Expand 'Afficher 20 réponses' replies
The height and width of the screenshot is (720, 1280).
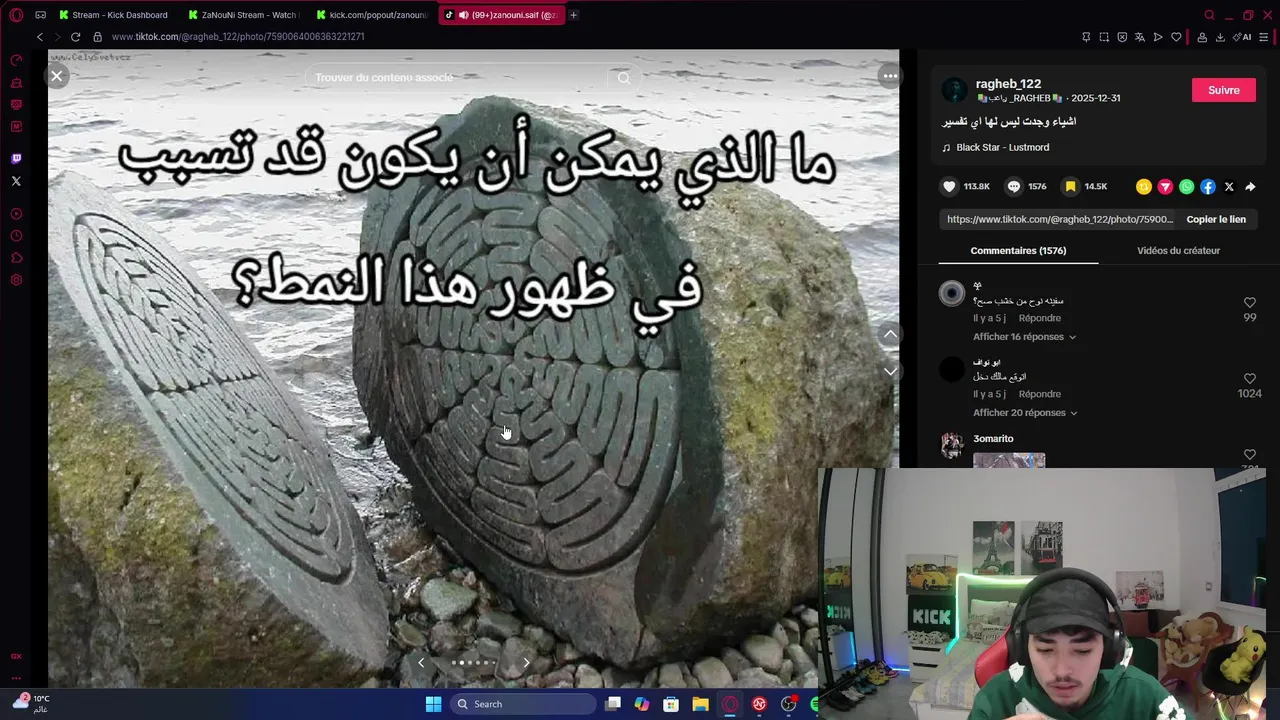pos(1024,413)
